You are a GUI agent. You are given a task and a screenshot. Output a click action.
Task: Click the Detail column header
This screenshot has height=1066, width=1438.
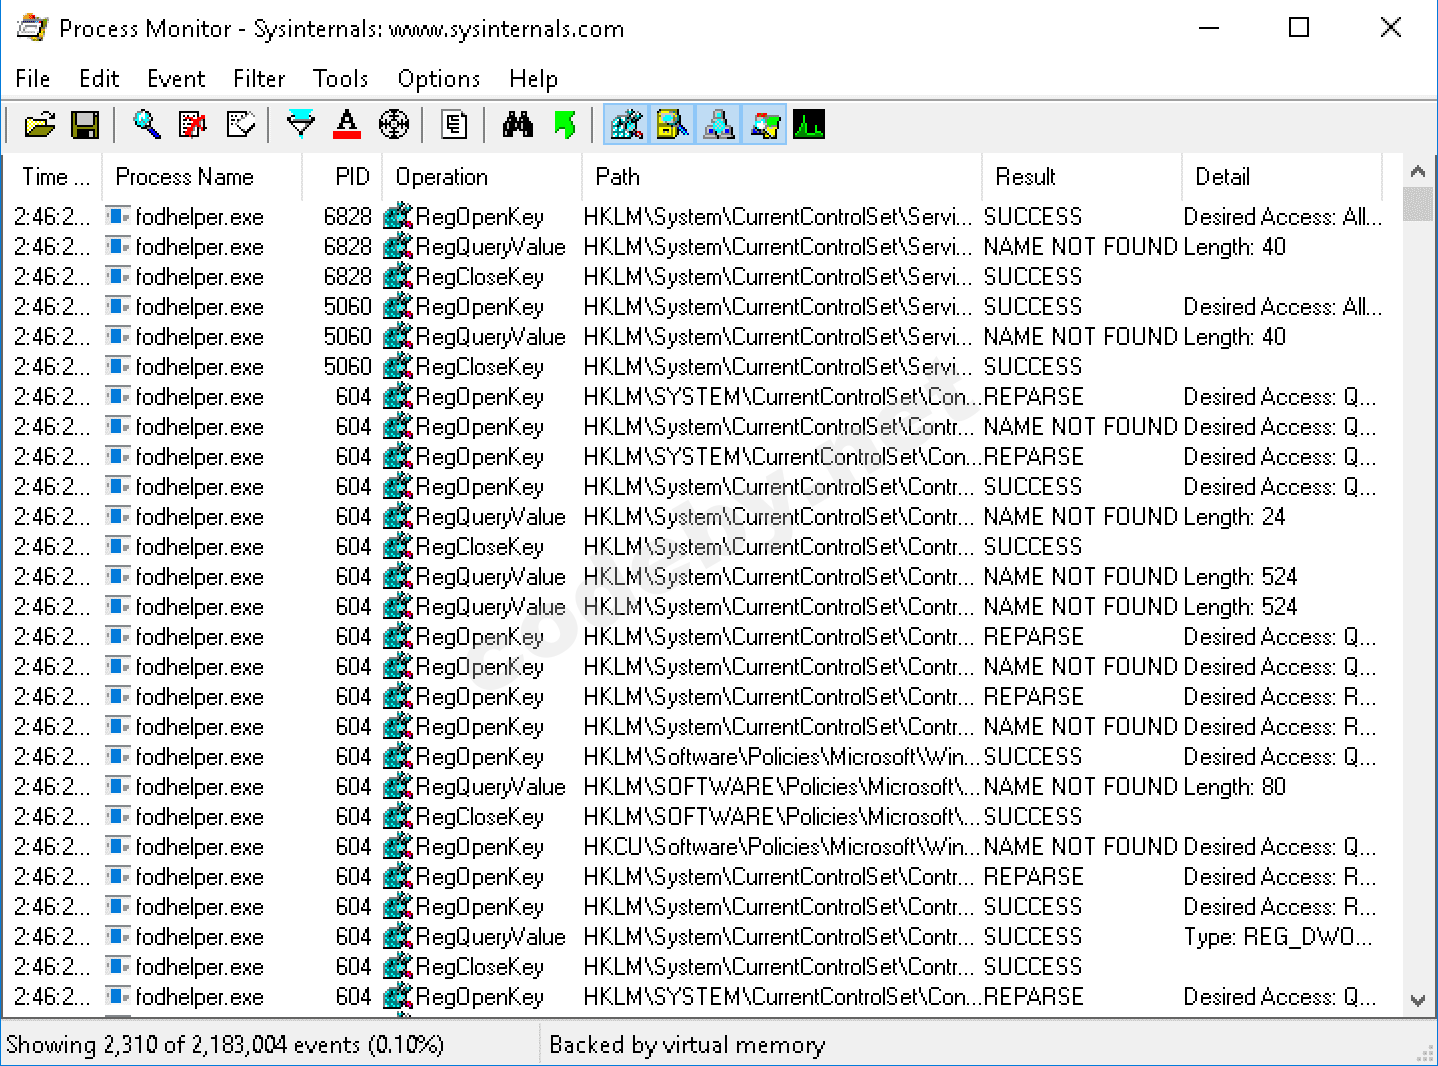pos(1283,177)
